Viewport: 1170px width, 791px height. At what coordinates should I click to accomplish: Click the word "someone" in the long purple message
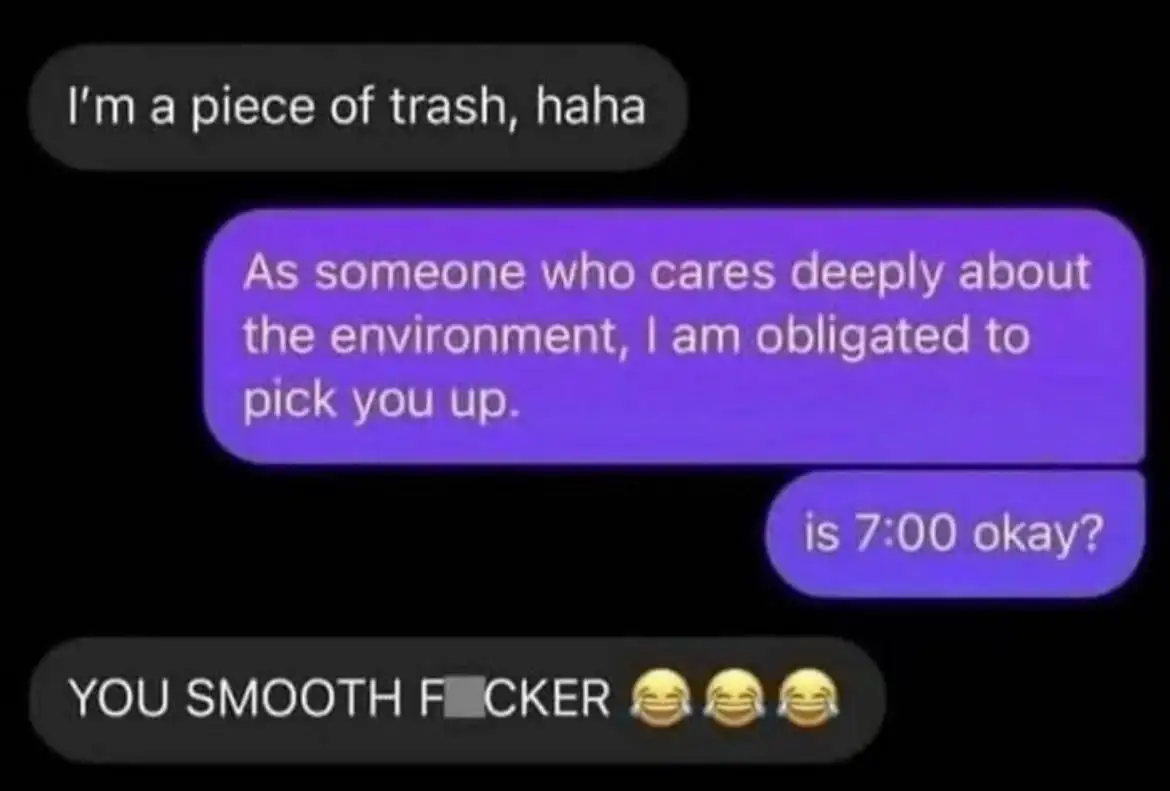pos(419,273)
